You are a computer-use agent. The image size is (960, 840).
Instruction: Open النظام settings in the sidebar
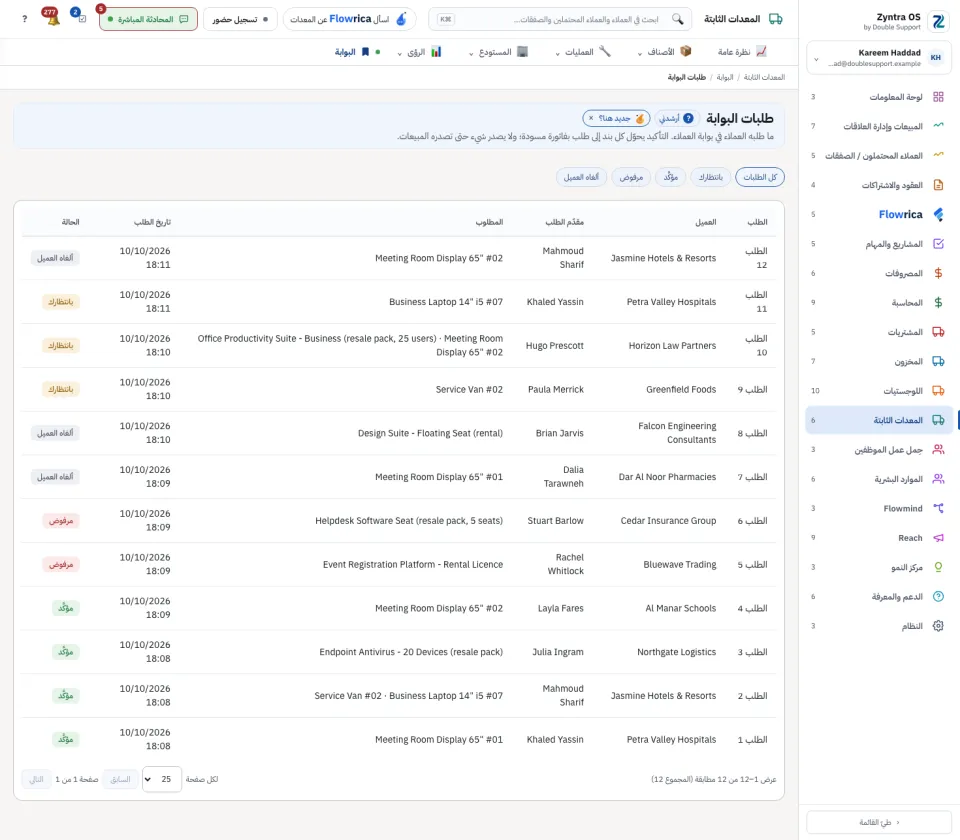coord(879,626)
